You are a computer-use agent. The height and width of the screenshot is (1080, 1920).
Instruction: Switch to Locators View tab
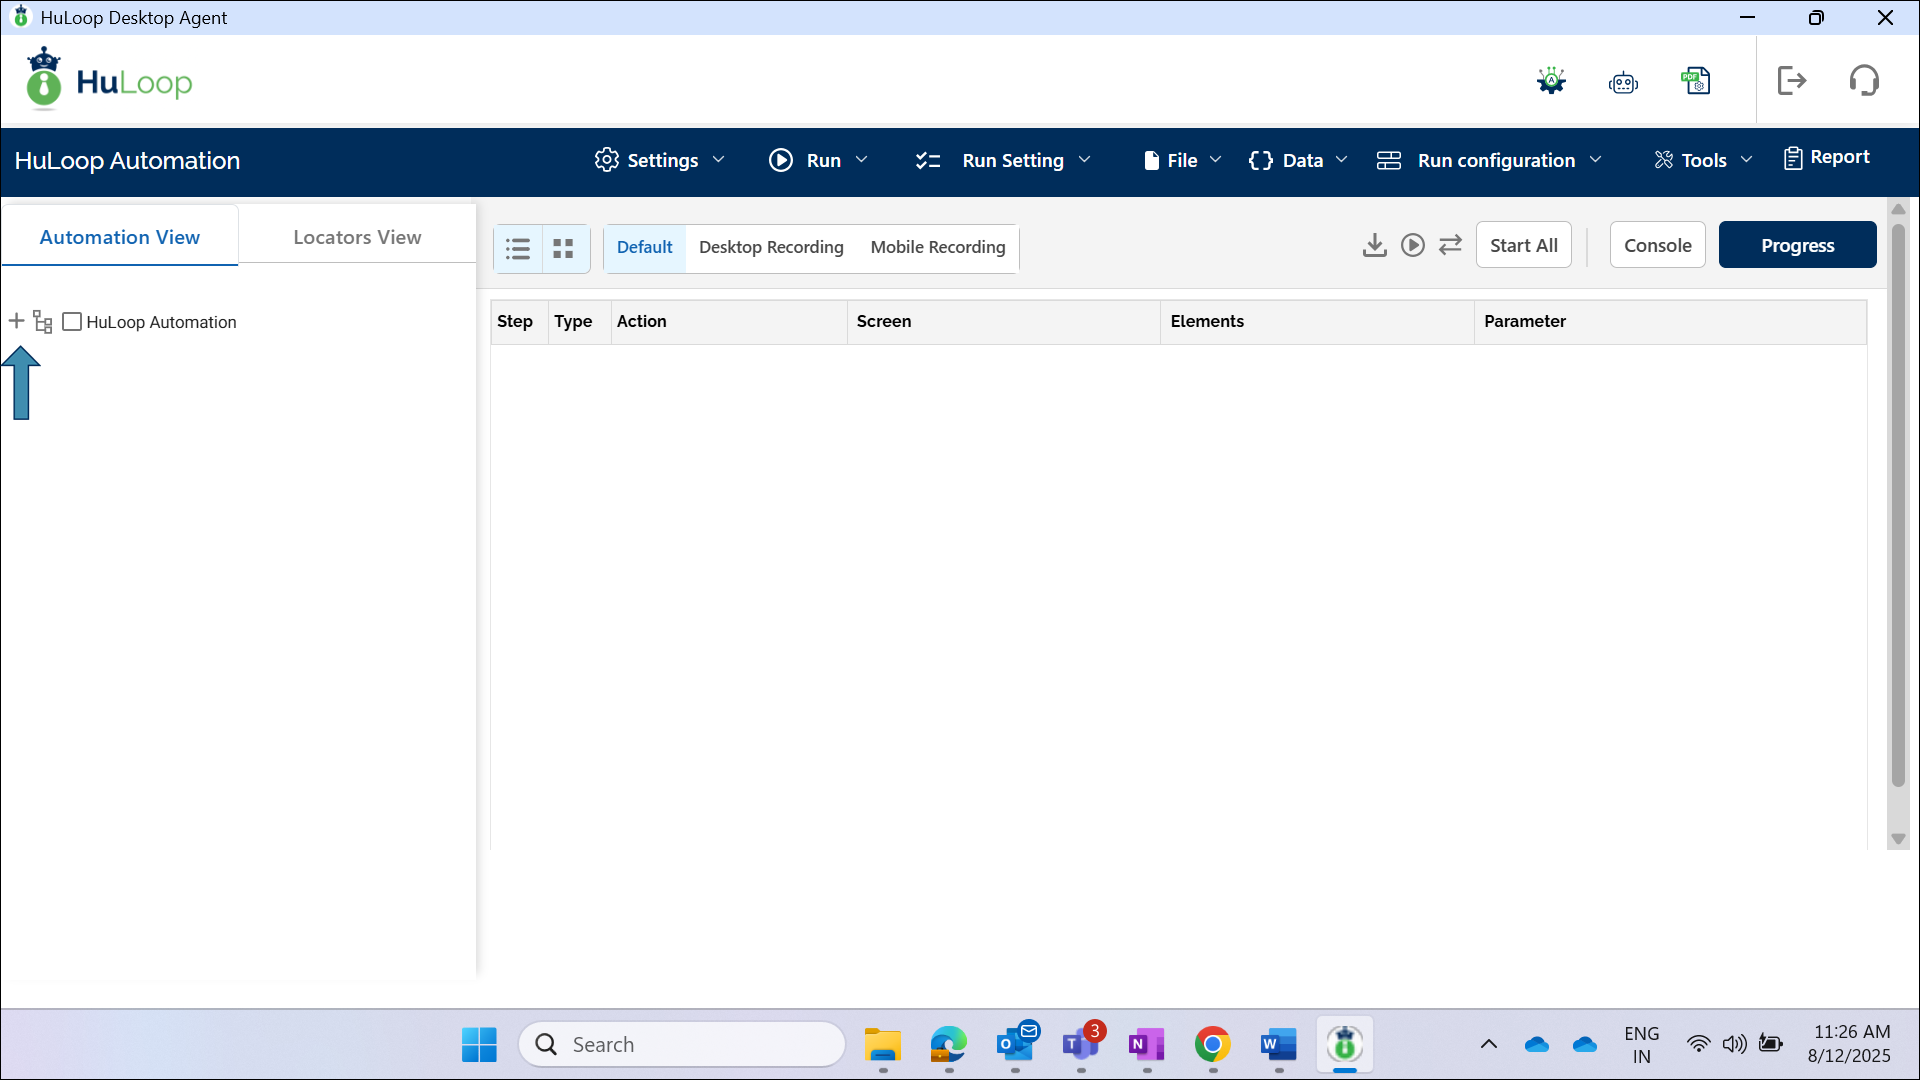357,237
